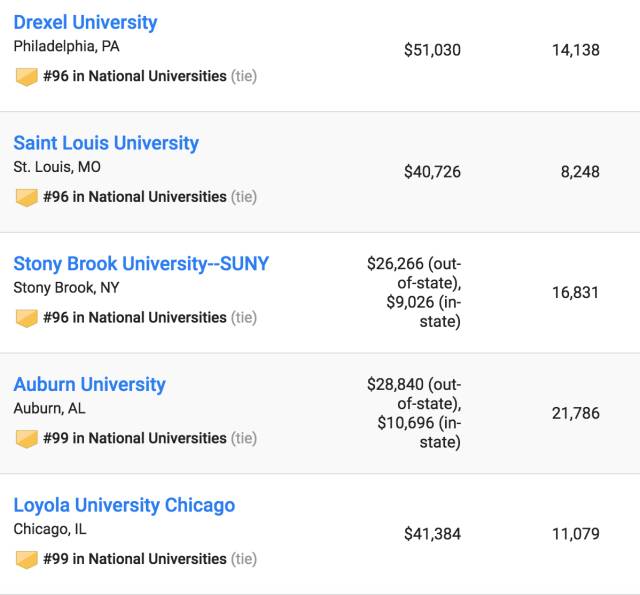The width and height of the screenshot is (640, 595).
Task: Click Stony Brook's out-of-state tuition text
Action: click(x=414, y=273)
